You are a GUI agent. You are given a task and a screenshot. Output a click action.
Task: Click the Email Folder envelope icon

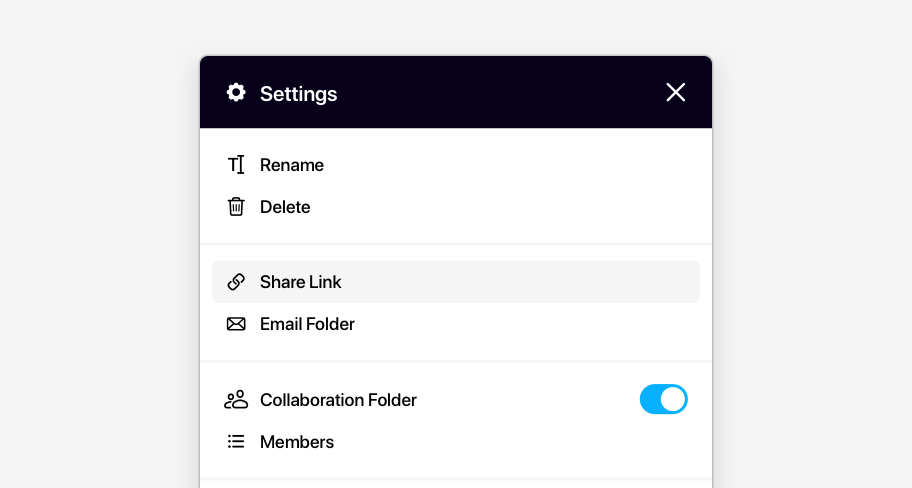(x=236, y=324)
